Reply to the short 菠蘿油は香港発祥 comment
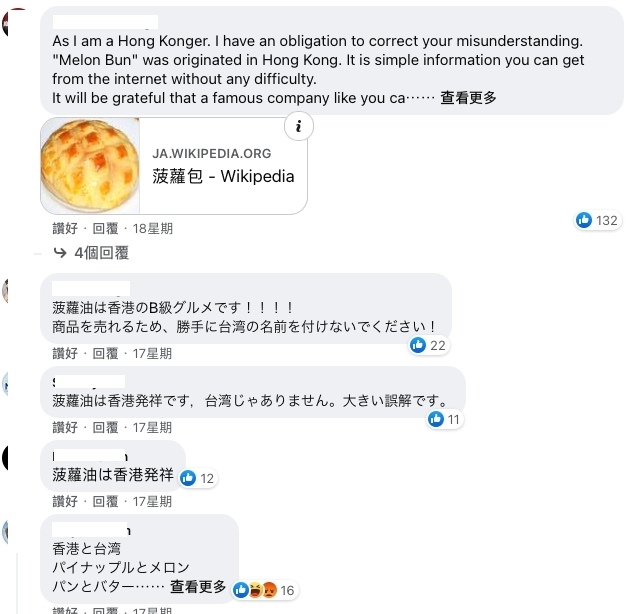 (x=105, y=501)
